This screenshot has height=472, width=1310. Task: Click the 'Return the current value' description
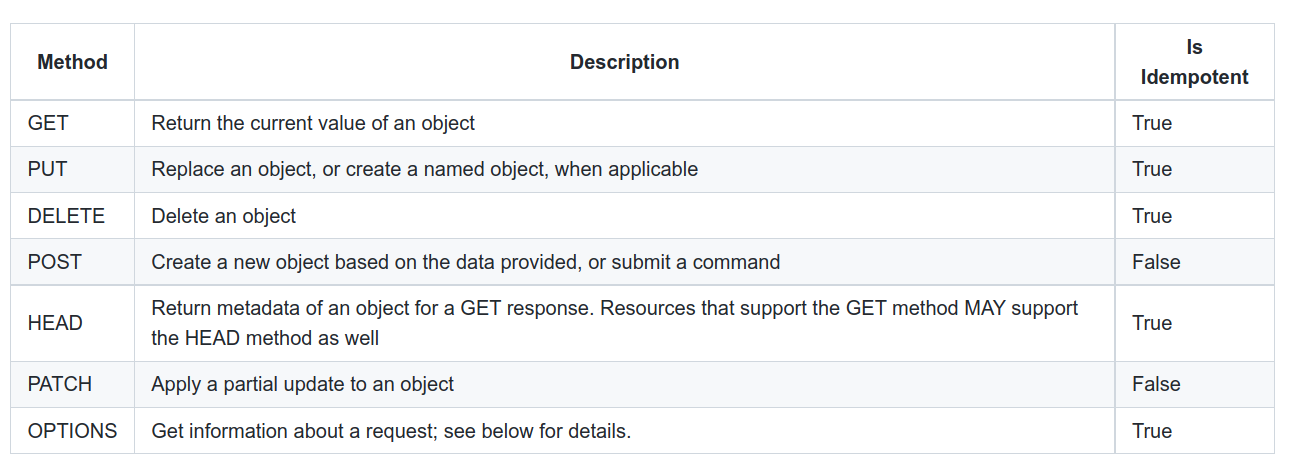tap(313, 123)
